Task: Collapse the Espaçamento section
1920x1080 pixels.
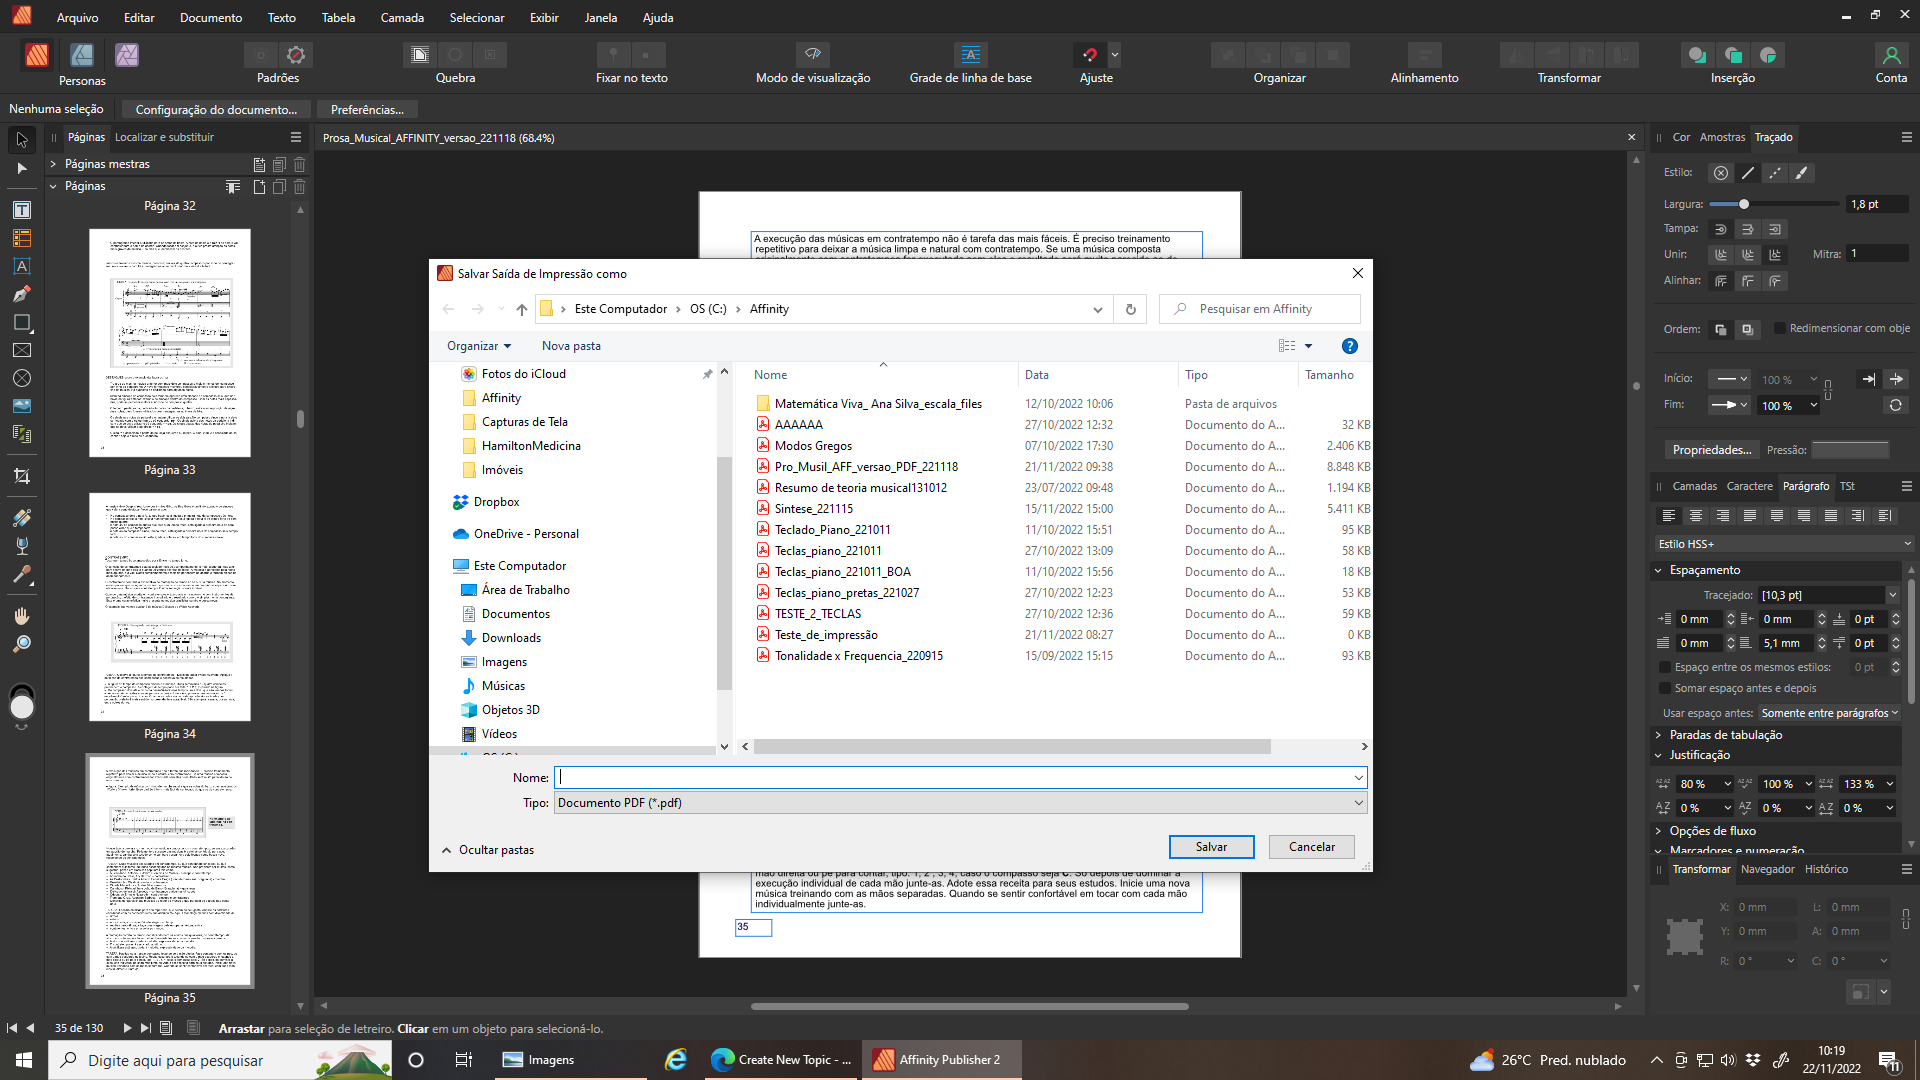Action: (1659, 570)
